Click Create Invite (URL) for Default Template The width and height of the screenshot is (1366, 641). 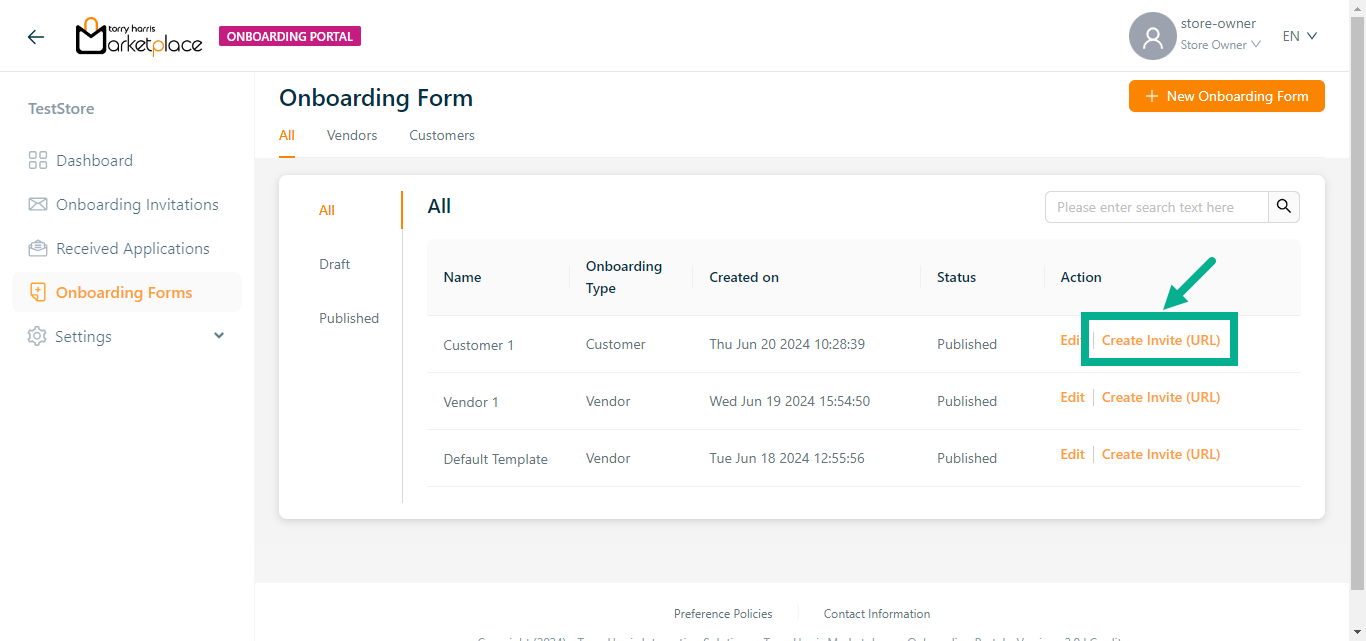(x=1160, y=454)
